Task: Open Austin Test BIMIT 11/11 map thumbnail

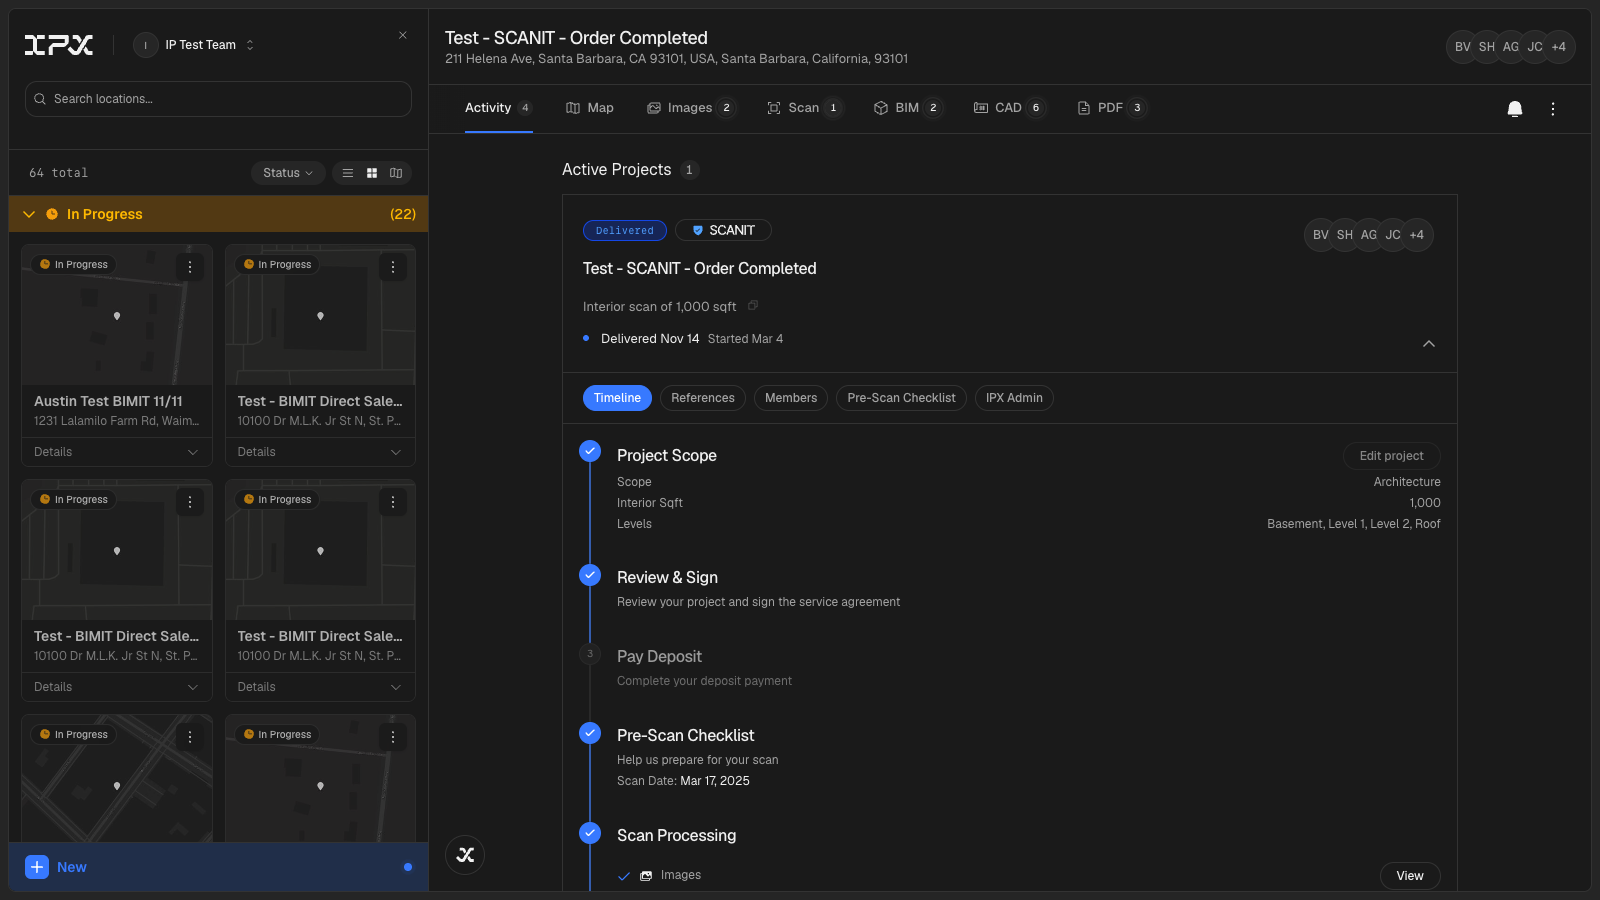Action: tap(117, 316)
